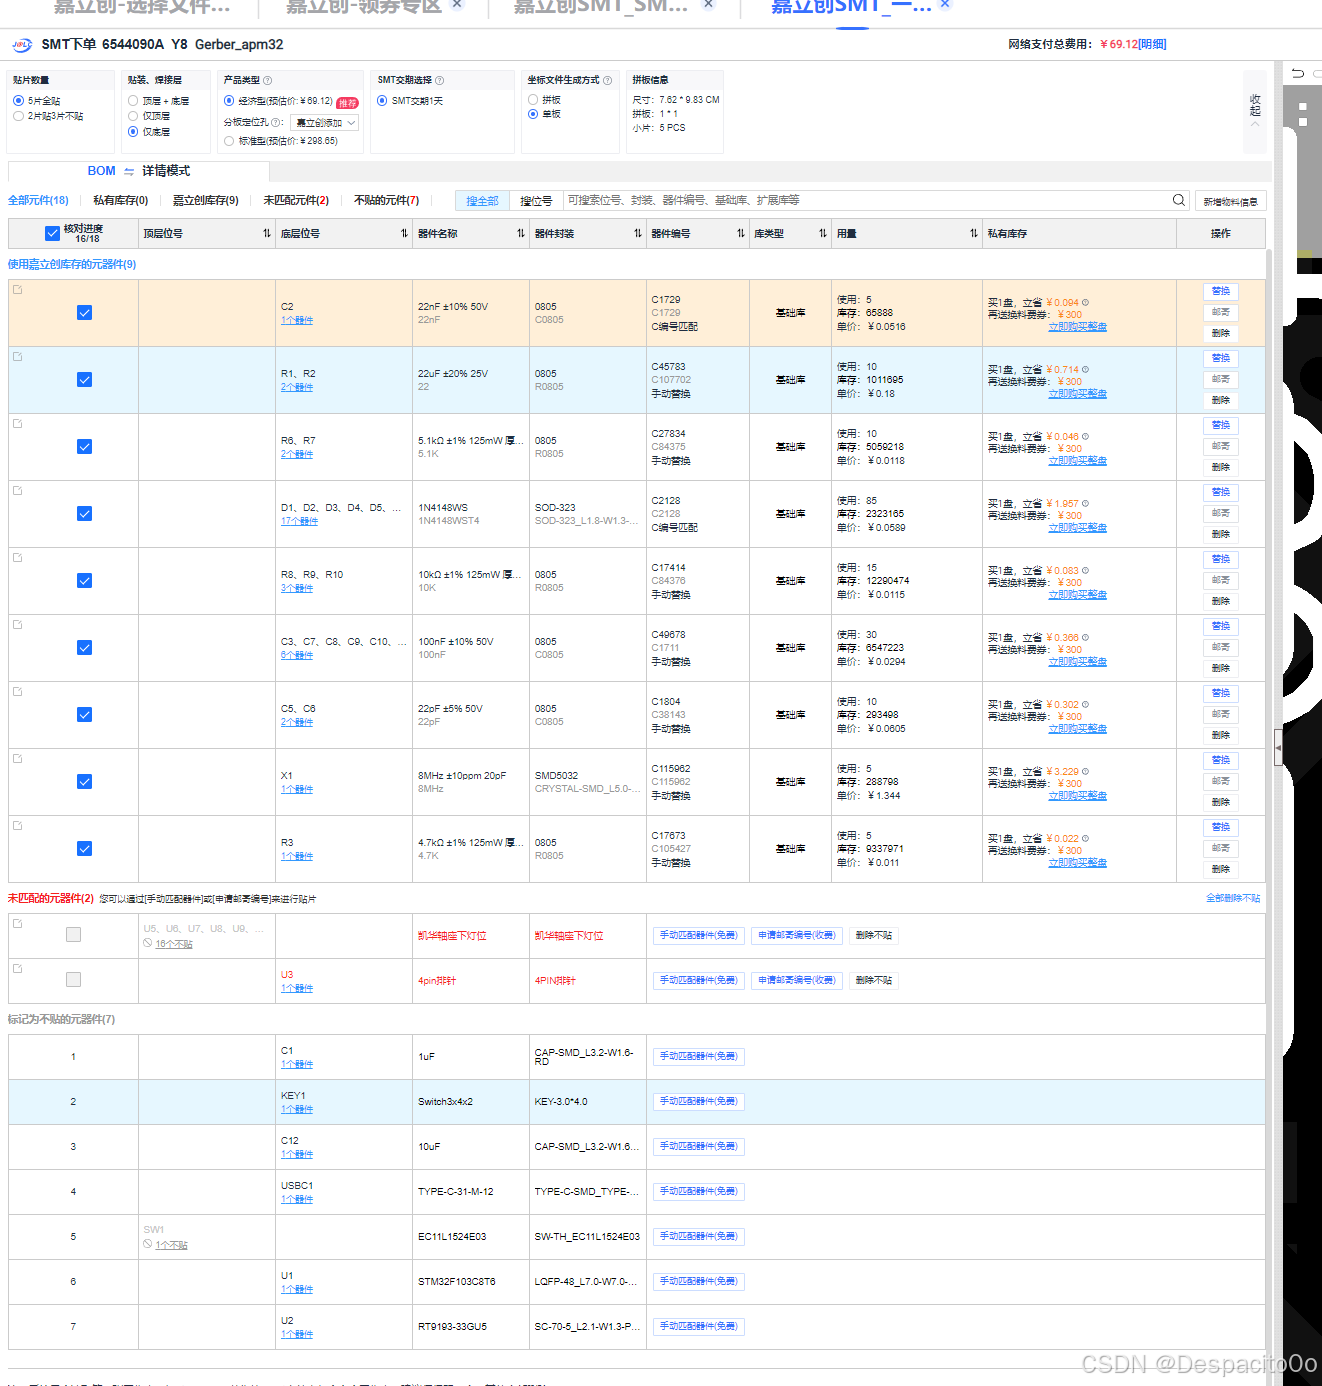Sort by 器件名称 column arrows
Viewport: 1322px width, 1386px height.
tap(521, 233)
